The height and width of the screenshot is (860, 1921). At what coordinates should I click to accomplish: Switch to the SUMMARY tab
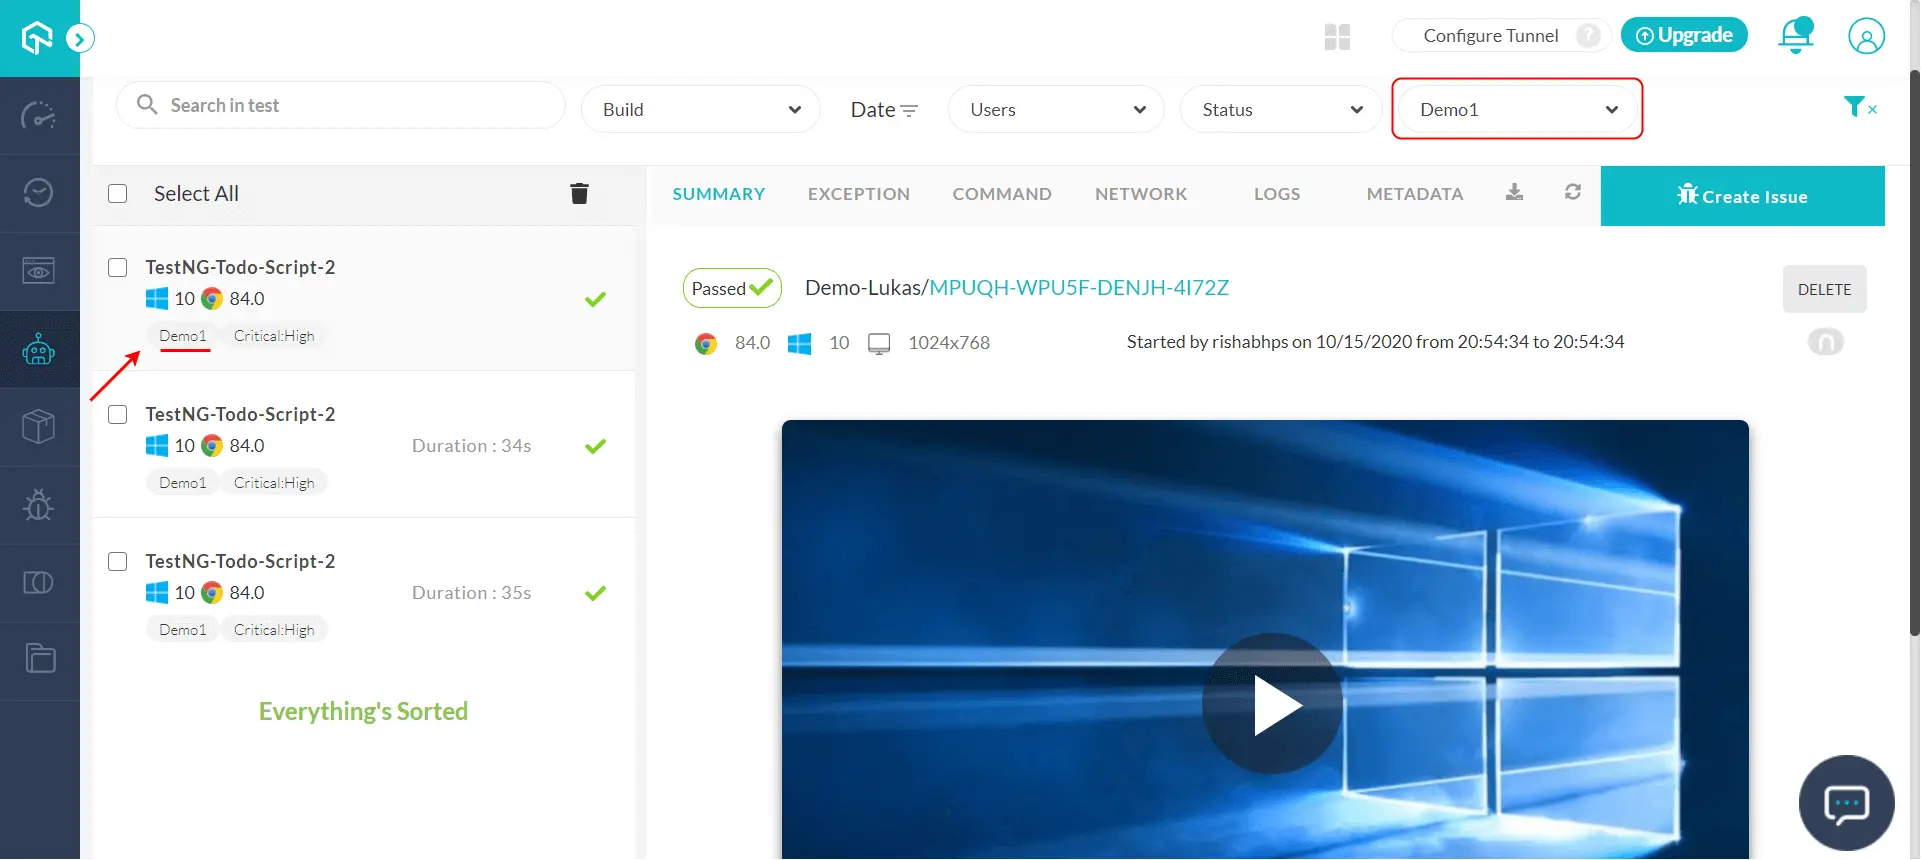[x=719, y=194]
